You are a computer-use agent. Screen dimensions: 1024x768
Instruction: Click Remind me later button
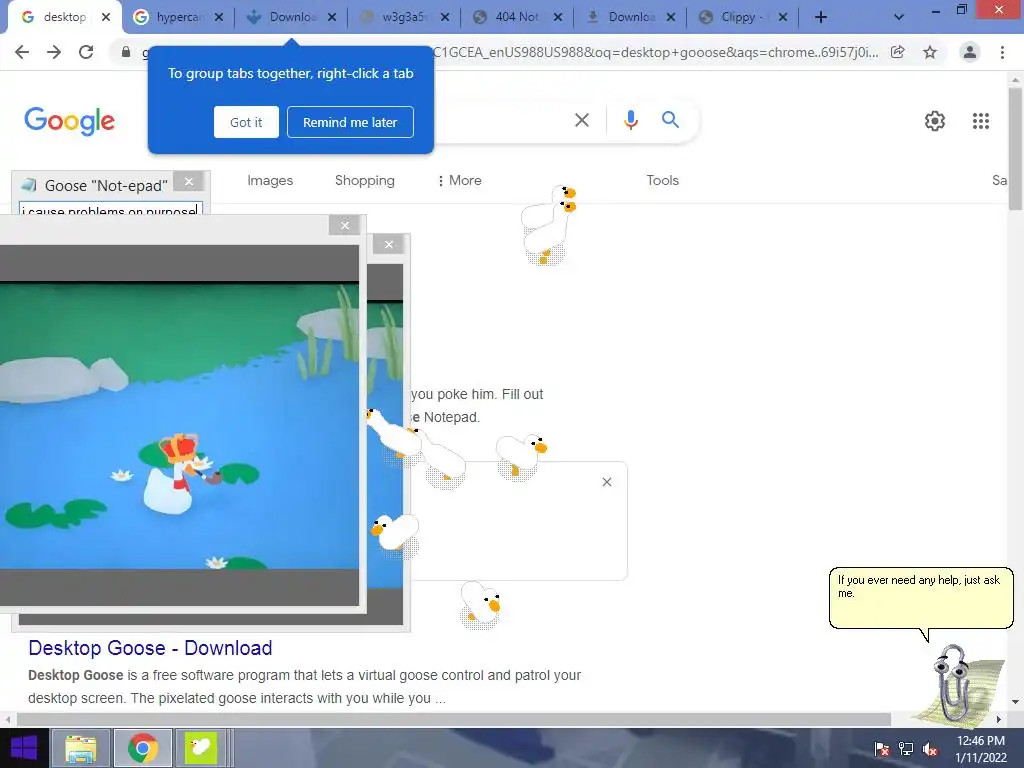[350, 122]
